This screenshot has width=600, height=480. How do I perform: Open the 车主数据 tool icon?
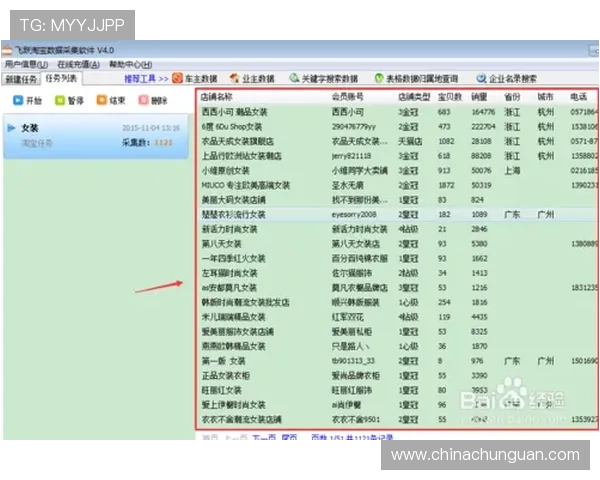(177, 78)
